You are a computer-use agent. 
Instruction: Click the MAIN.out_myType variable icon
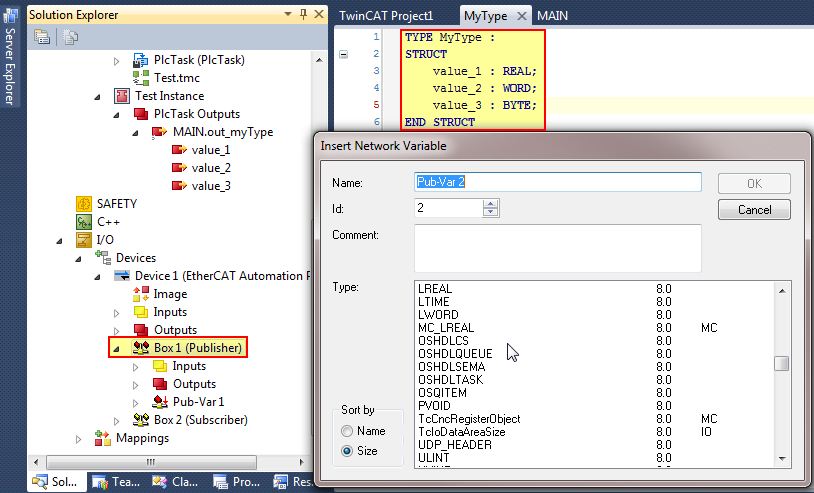pos(159,132)
